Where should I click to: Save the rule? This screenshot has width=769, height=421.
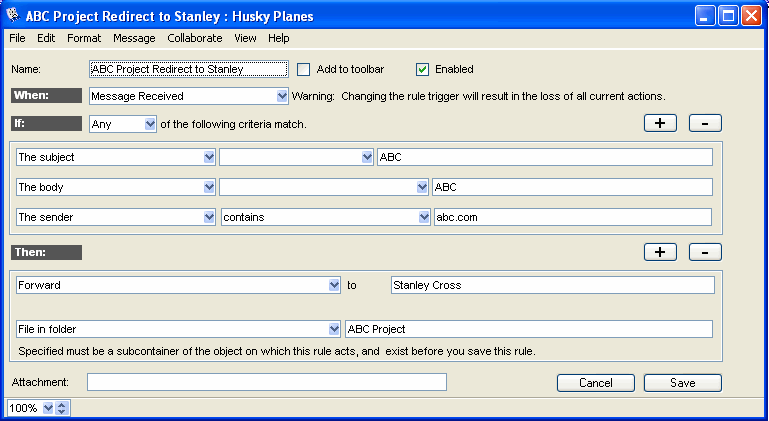683,383
